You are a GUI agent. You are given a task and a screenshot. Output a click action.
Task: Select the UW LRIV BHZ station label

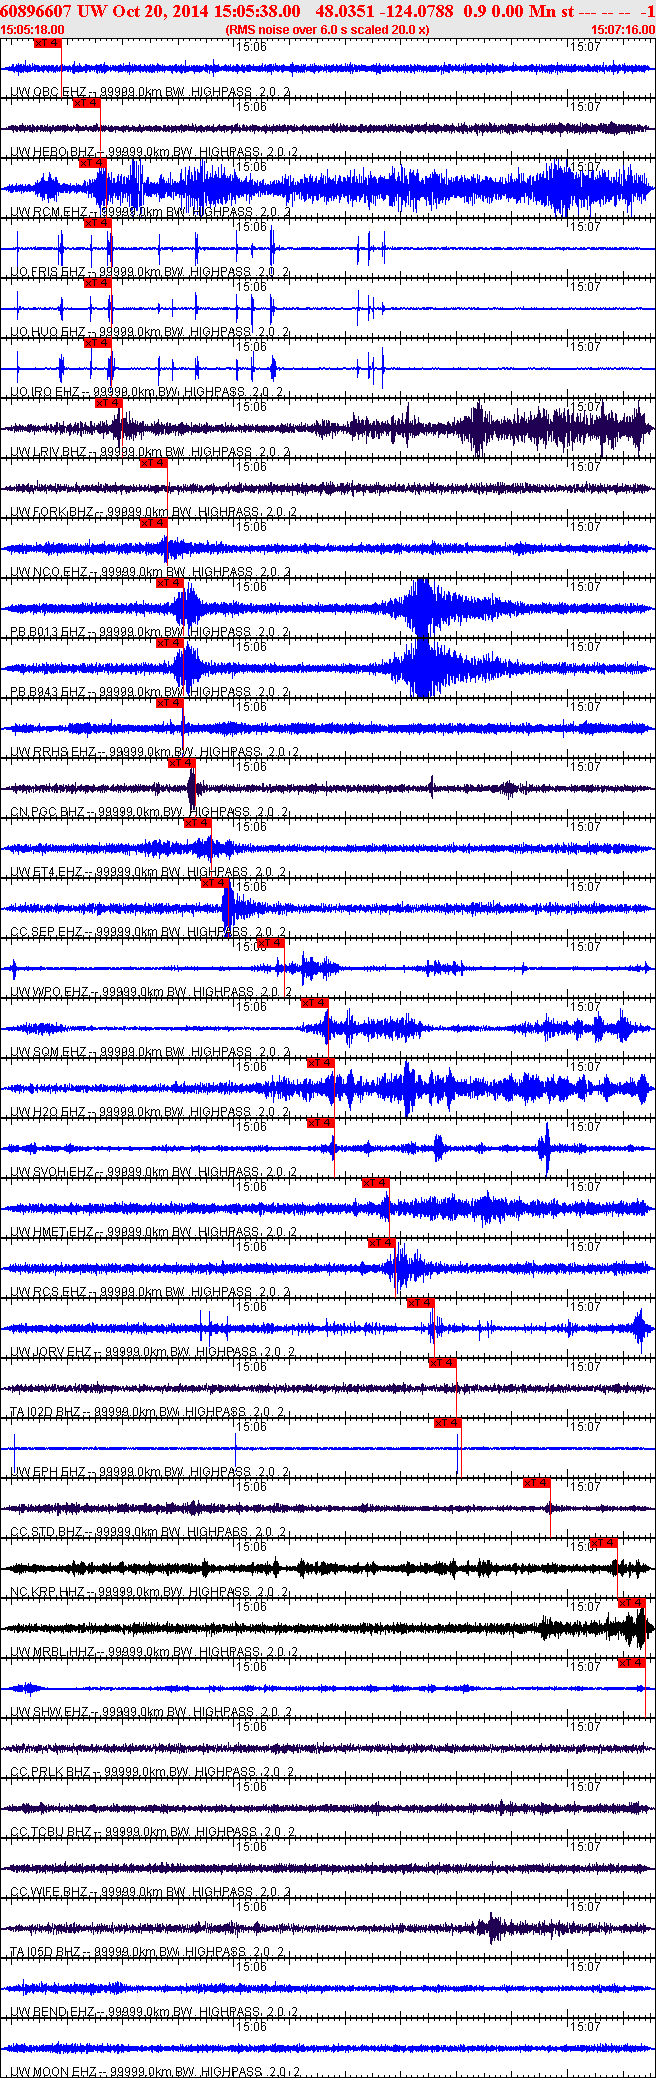pos(48,452)
